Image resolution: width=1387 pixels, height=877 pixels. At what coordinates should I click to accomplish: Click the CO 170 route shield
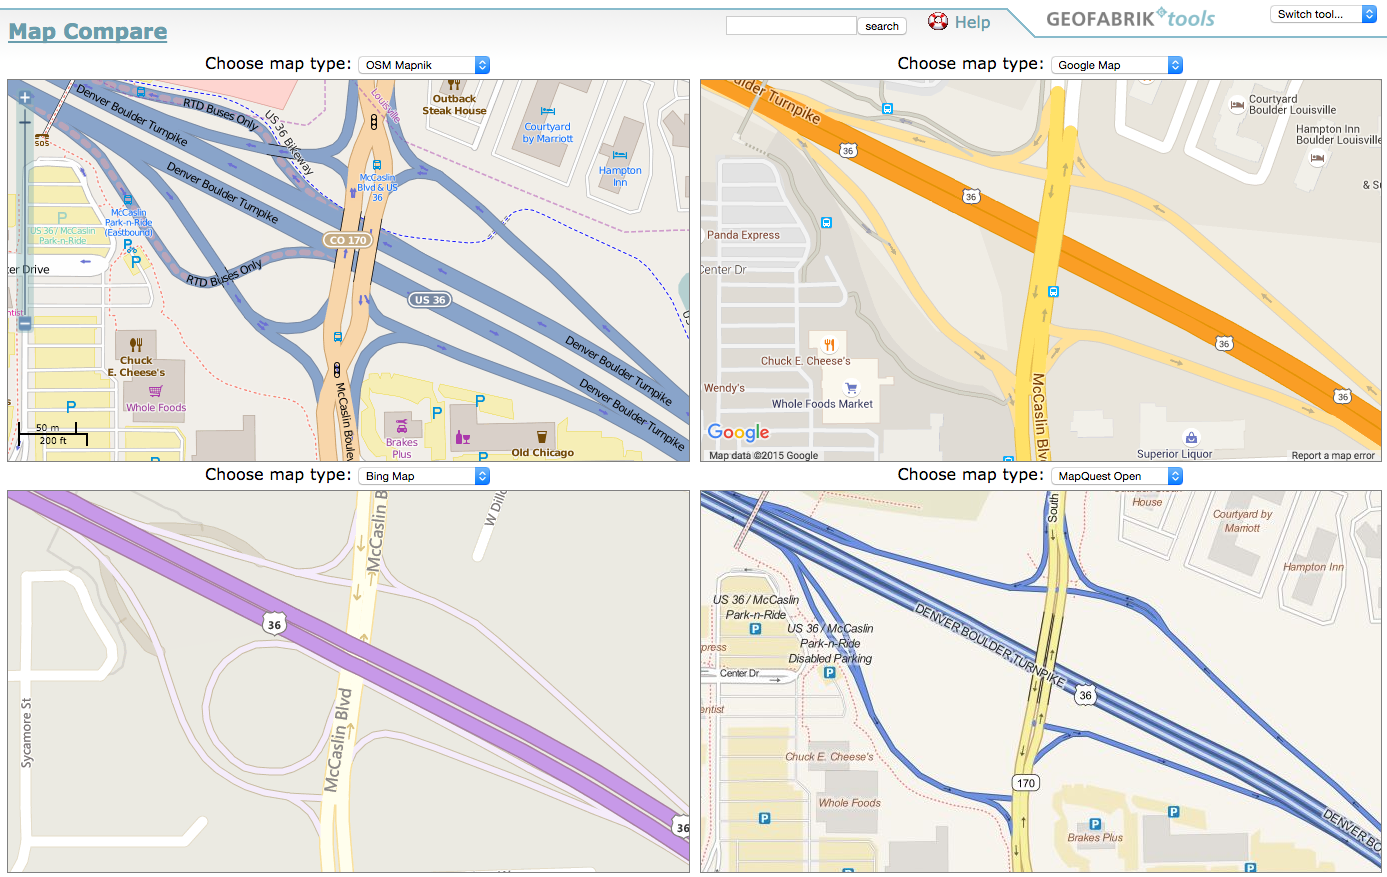pyautogui.click(x=348, y=240)
